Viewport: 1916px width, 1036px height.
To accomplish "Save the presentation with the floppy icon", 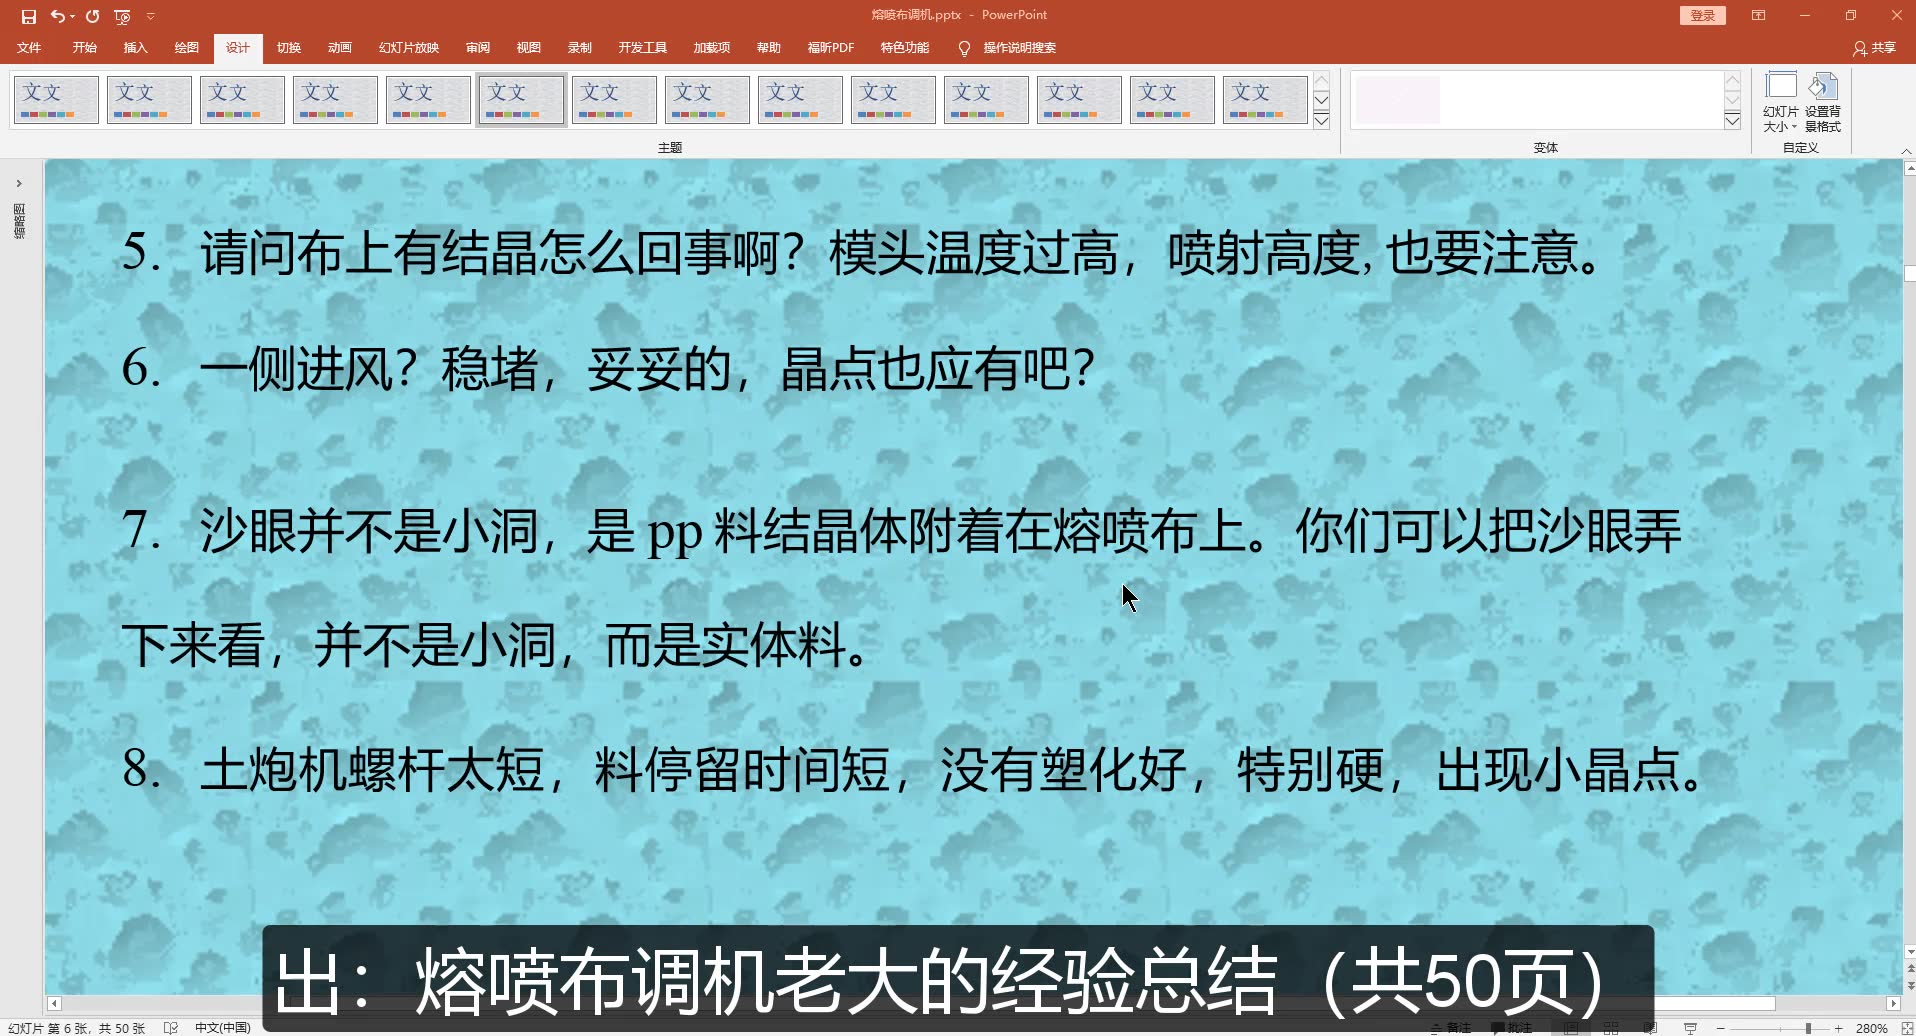I will tap(28, 16).
